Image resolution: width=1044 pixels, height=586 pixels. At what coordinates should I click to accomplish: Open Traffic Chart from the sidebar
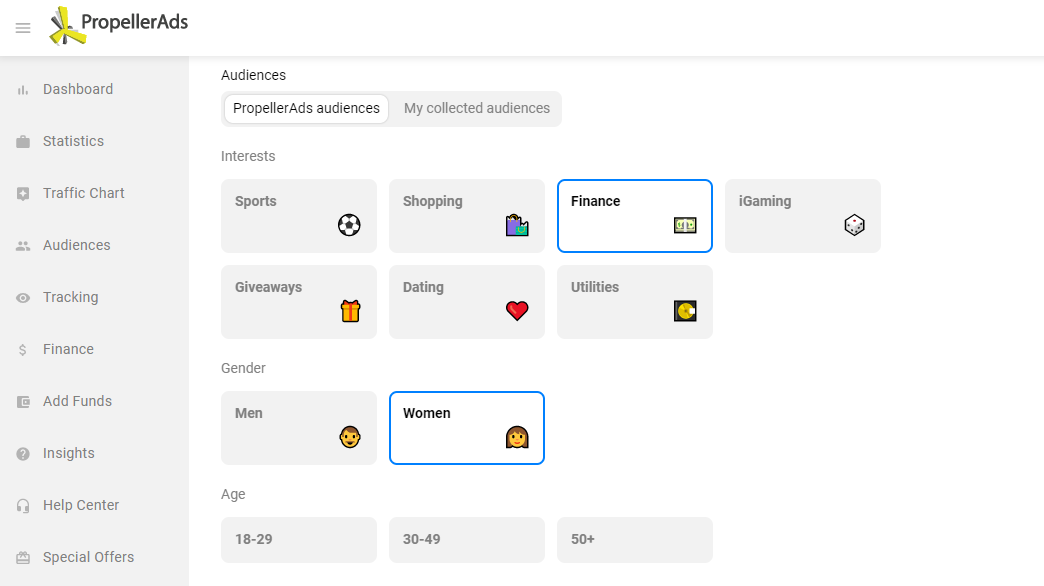pos(21,193)
